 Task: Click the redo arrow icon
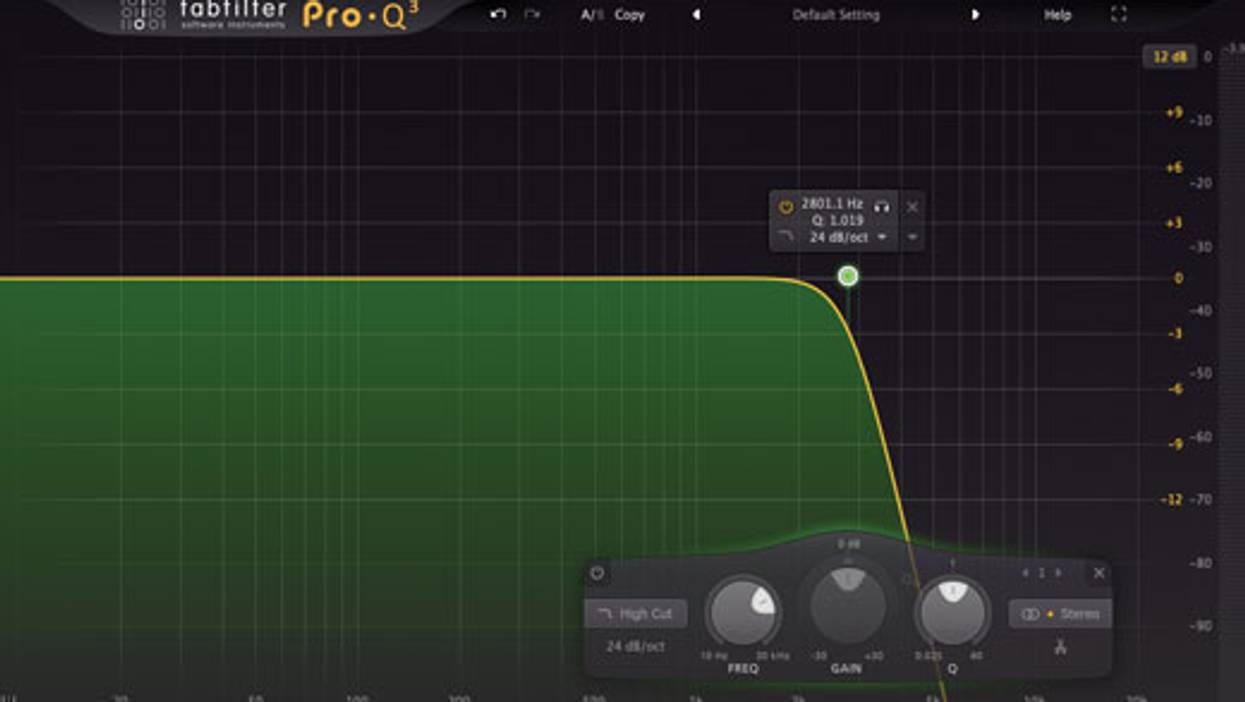[x=532, y=14]
